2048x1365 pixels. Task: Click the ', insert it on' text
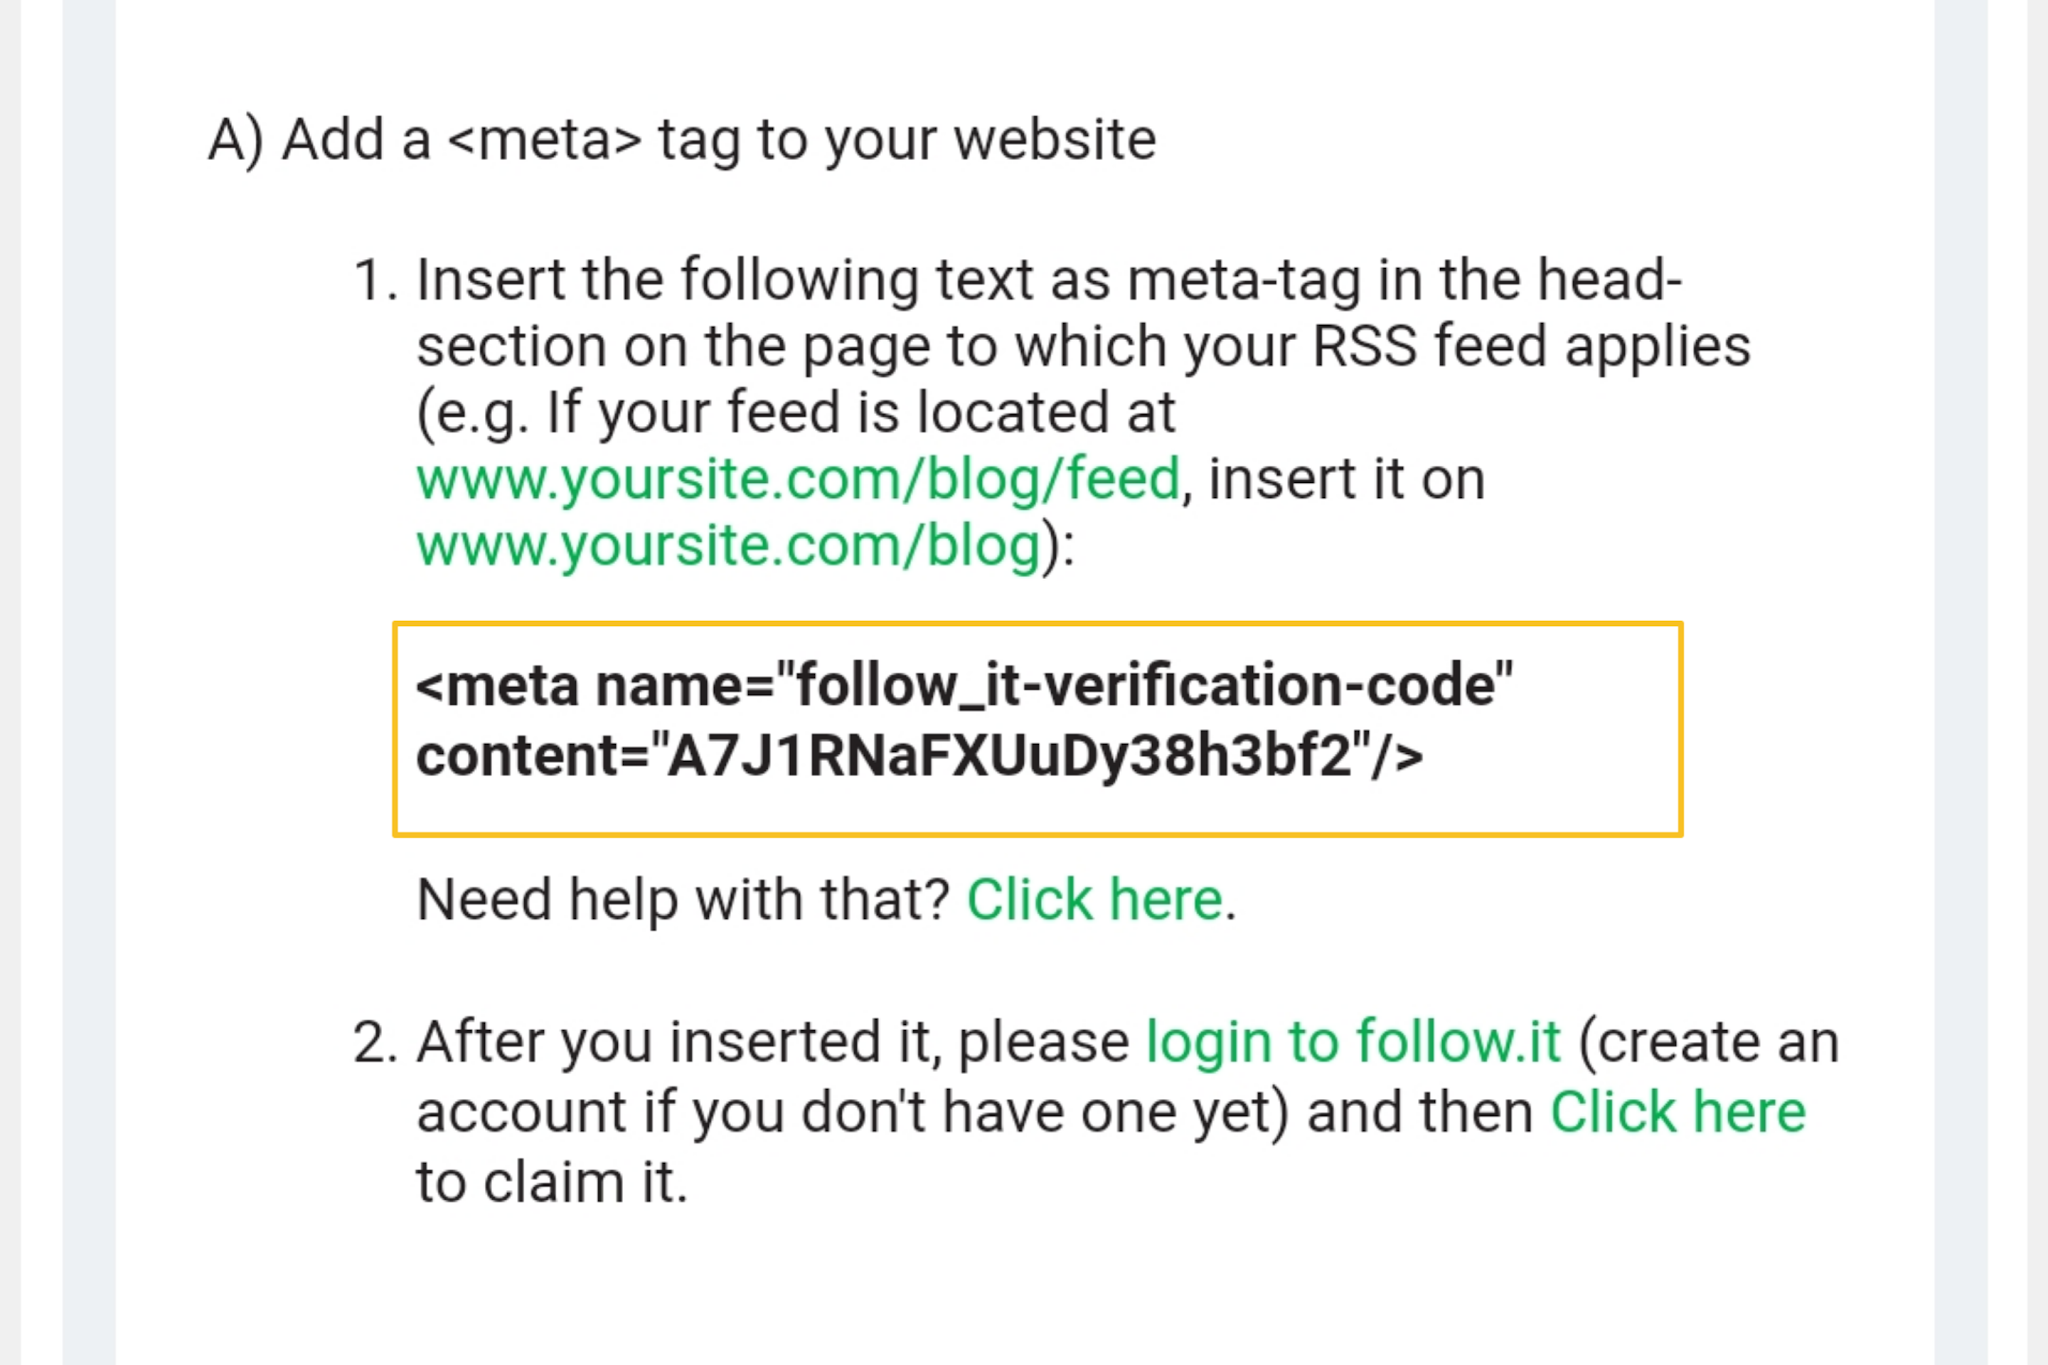pyautogui.click(x=1334, y=479)
